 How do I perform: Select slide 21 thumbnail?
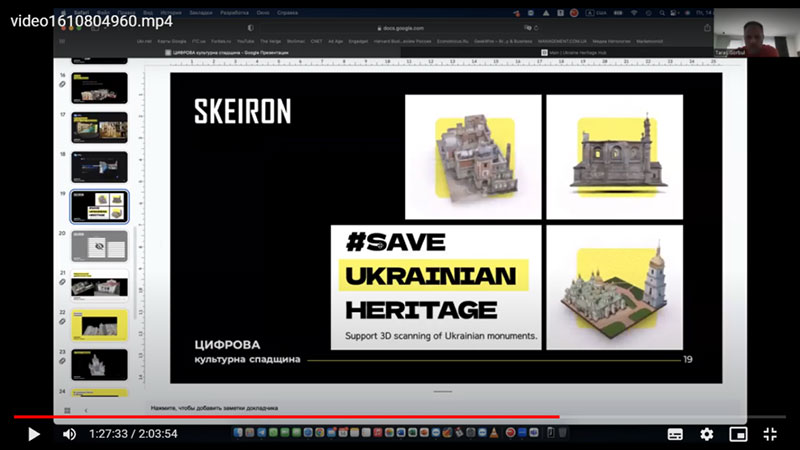tap(99, 285)
